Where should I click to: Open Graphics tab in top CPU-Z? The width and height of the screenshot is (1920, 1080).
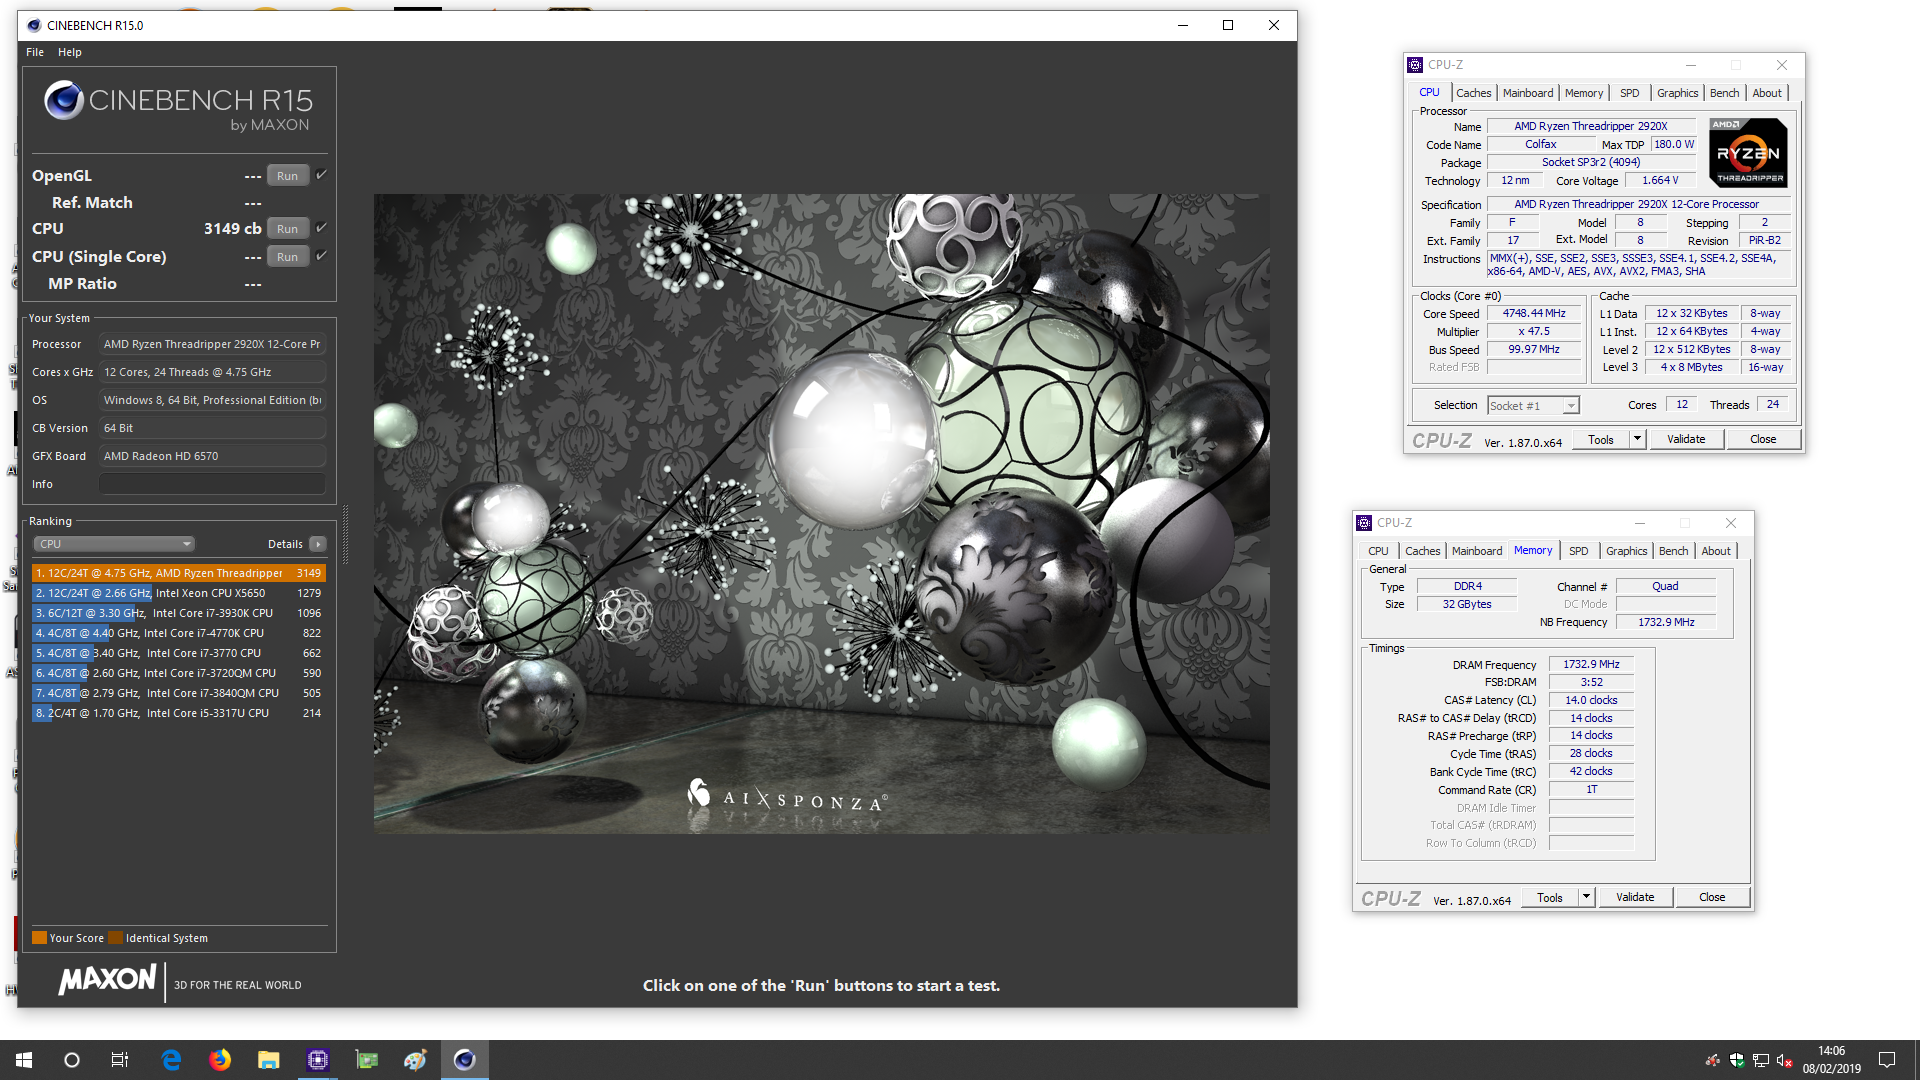pos(1677,93)
